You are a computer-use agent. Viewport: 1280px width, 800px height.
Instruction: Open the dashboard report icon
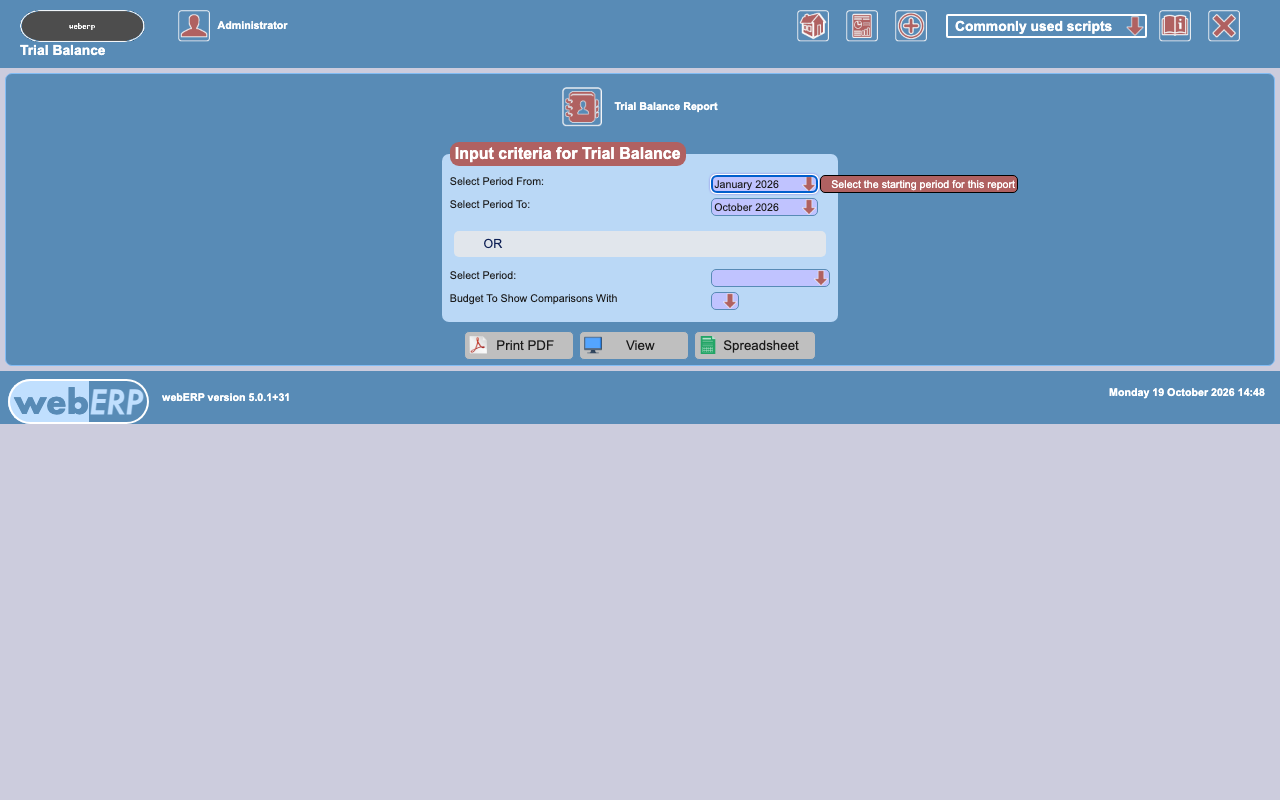(862, 26)
